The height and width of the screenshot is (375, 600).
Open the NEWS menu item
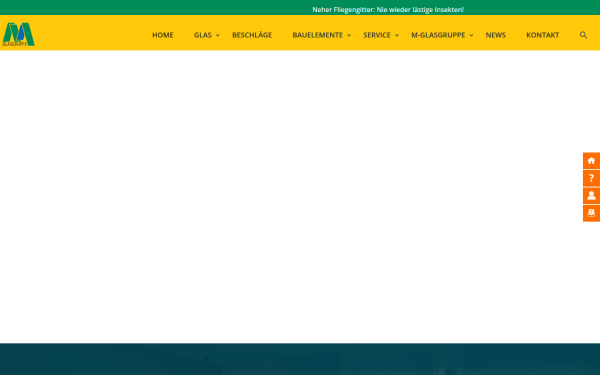496,35
